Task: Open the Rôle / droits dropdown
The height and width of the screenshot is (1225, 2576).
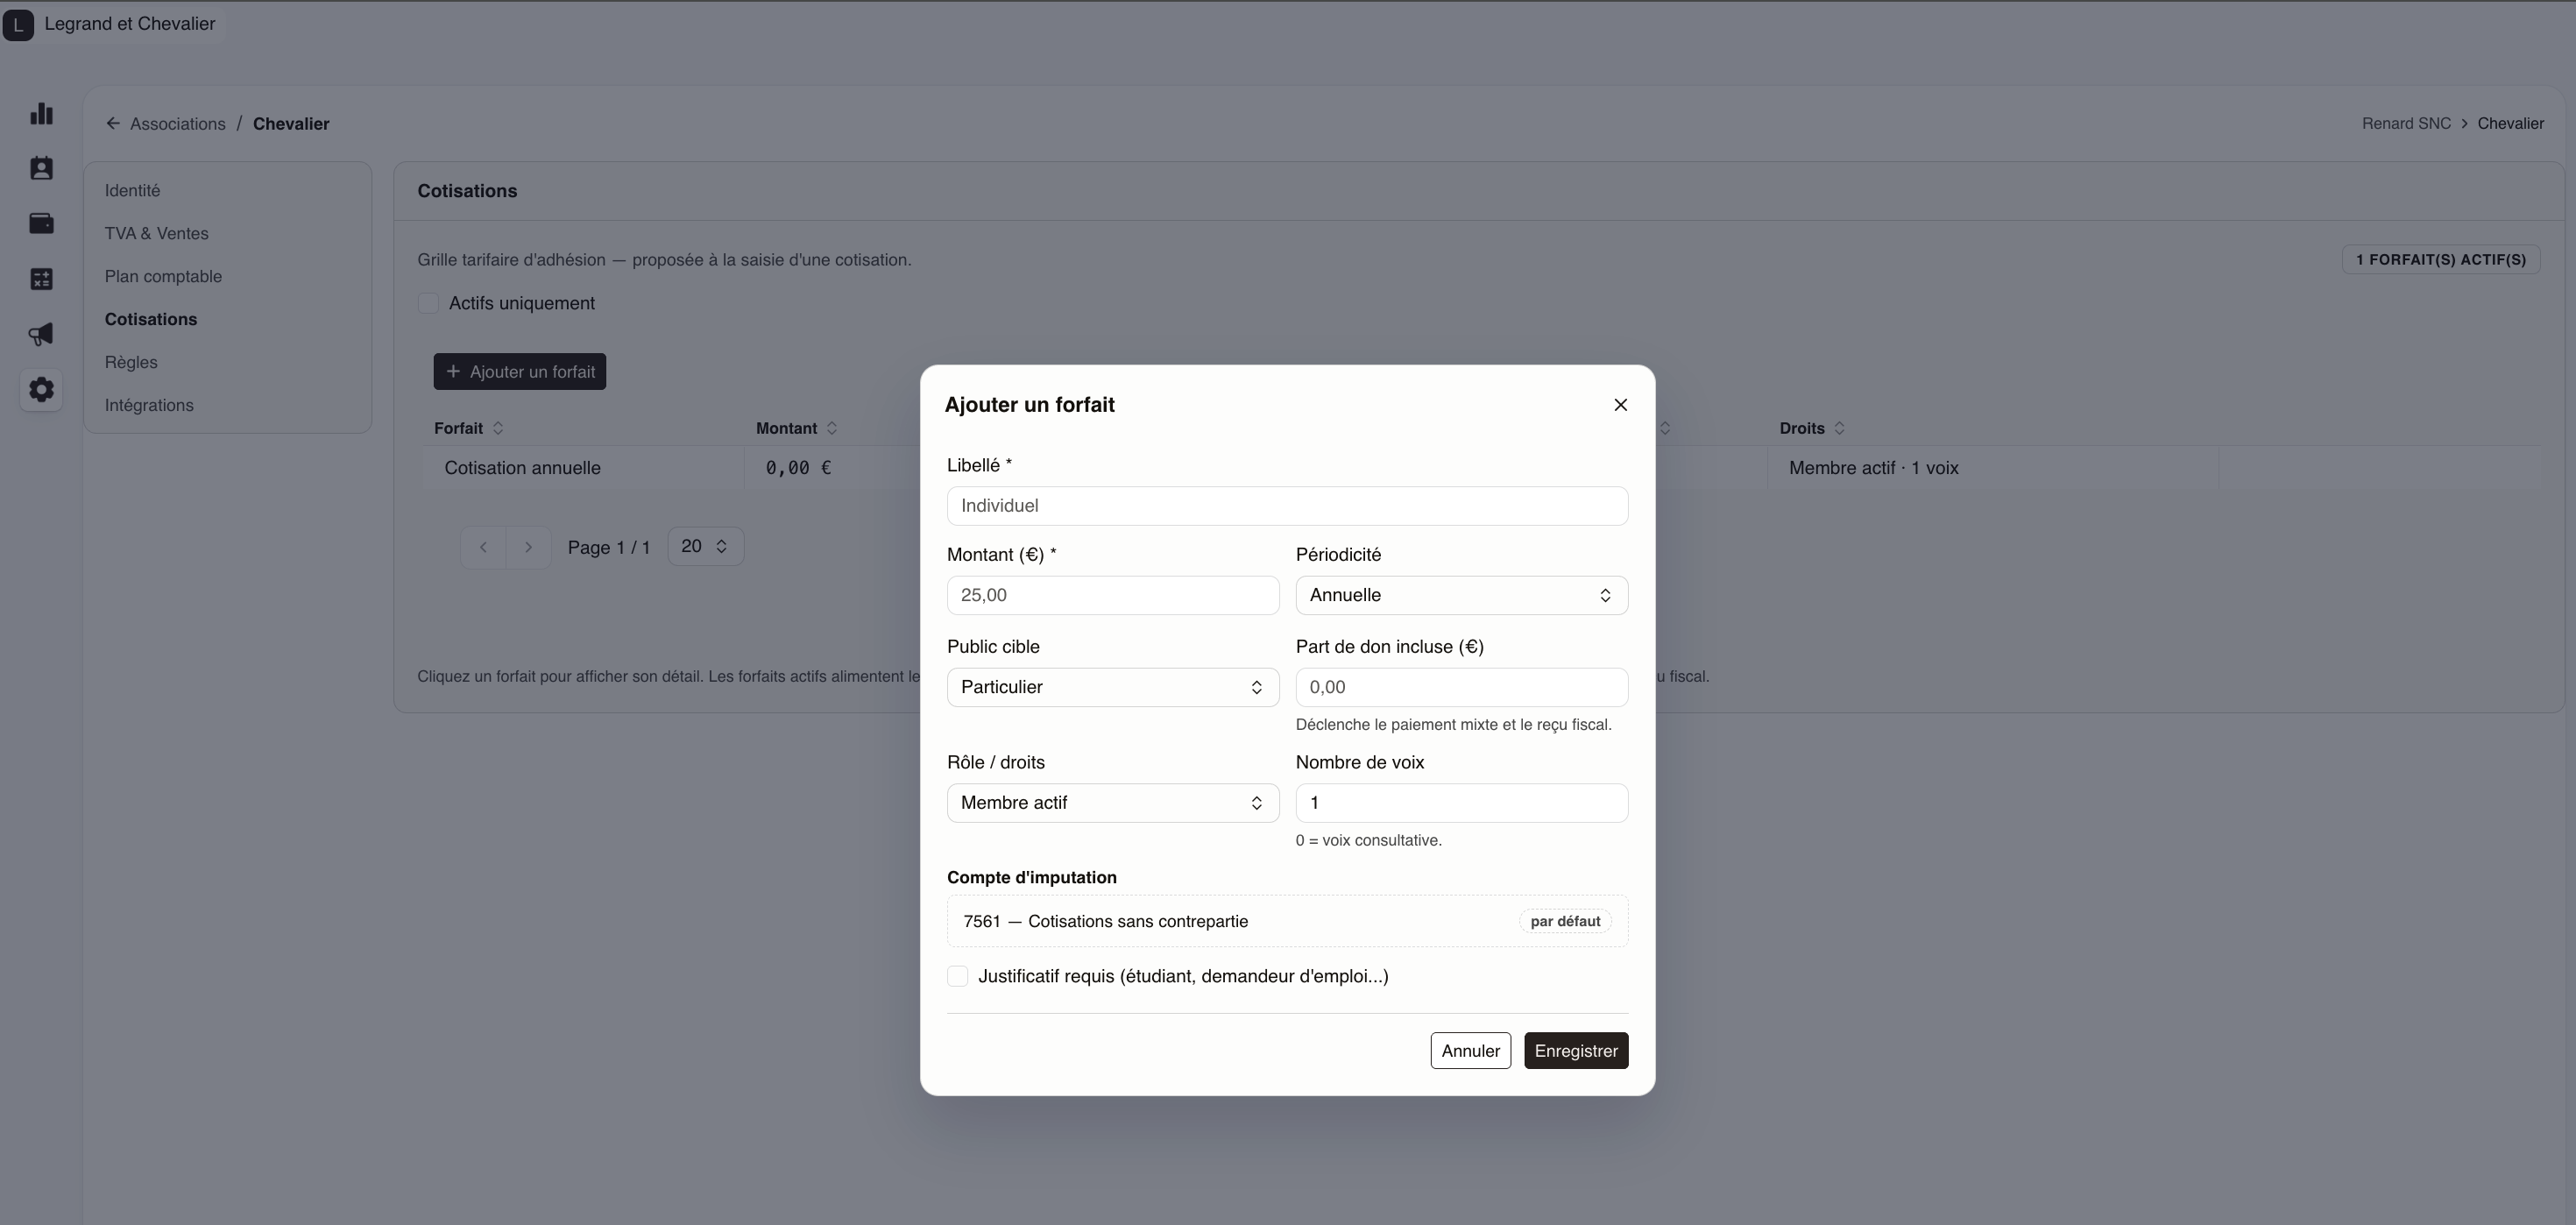Action: click(x=1113, y=804)
